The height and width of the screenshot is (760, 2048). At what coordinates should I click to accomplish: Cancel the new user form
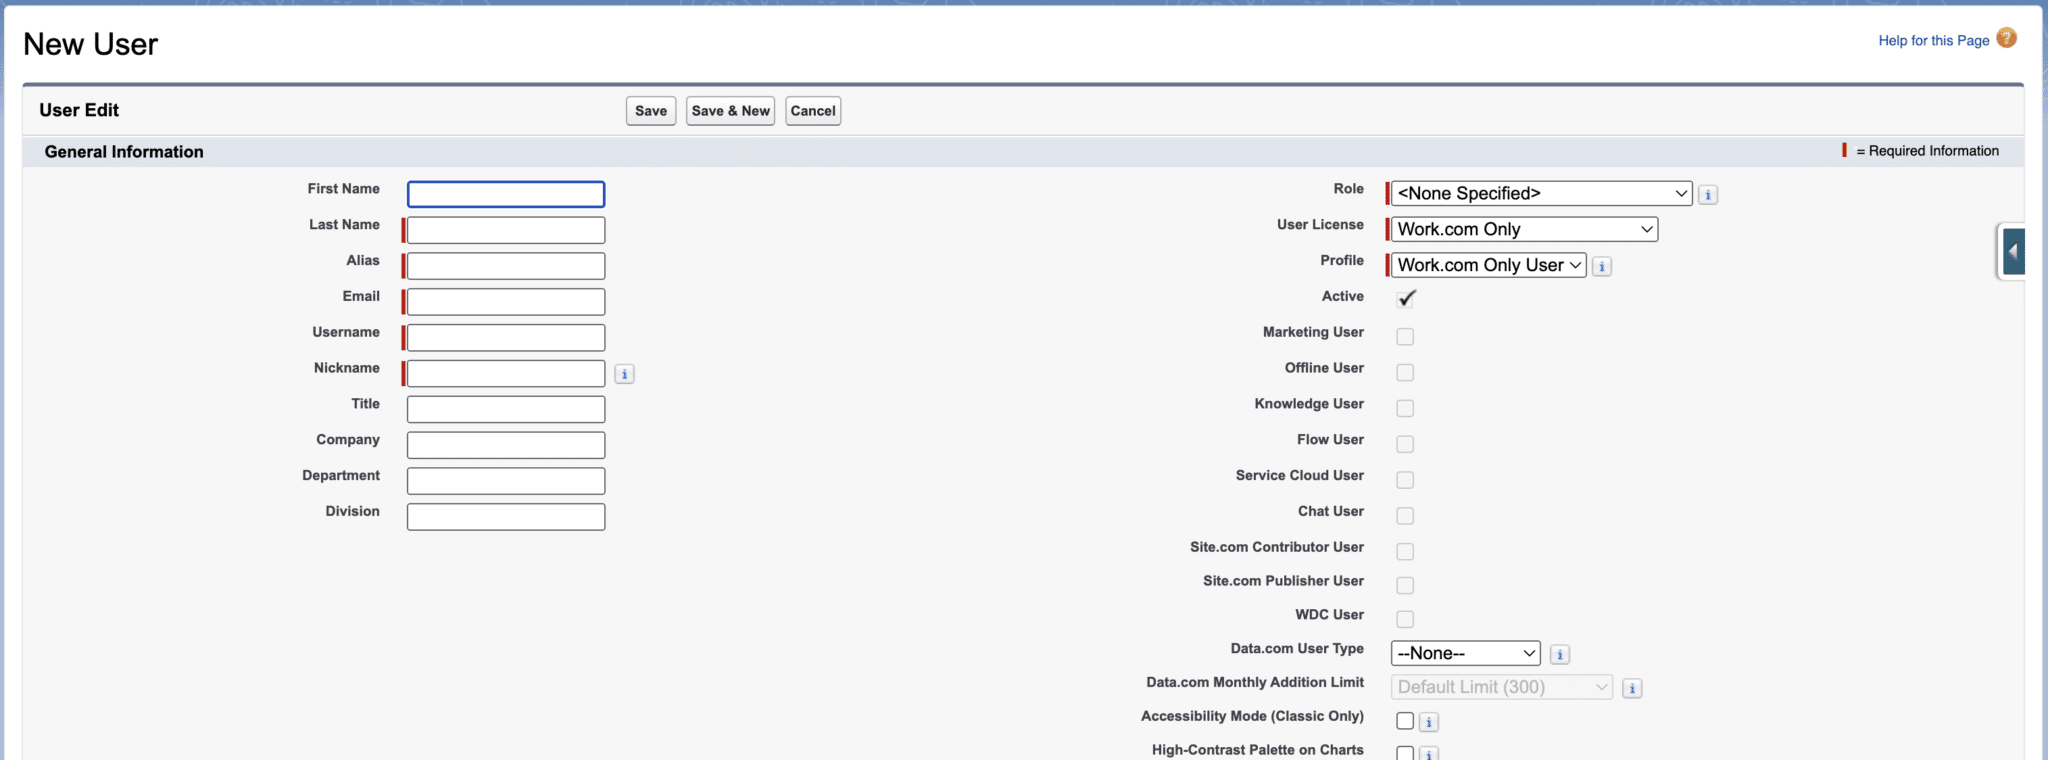[x=813, y=111]
